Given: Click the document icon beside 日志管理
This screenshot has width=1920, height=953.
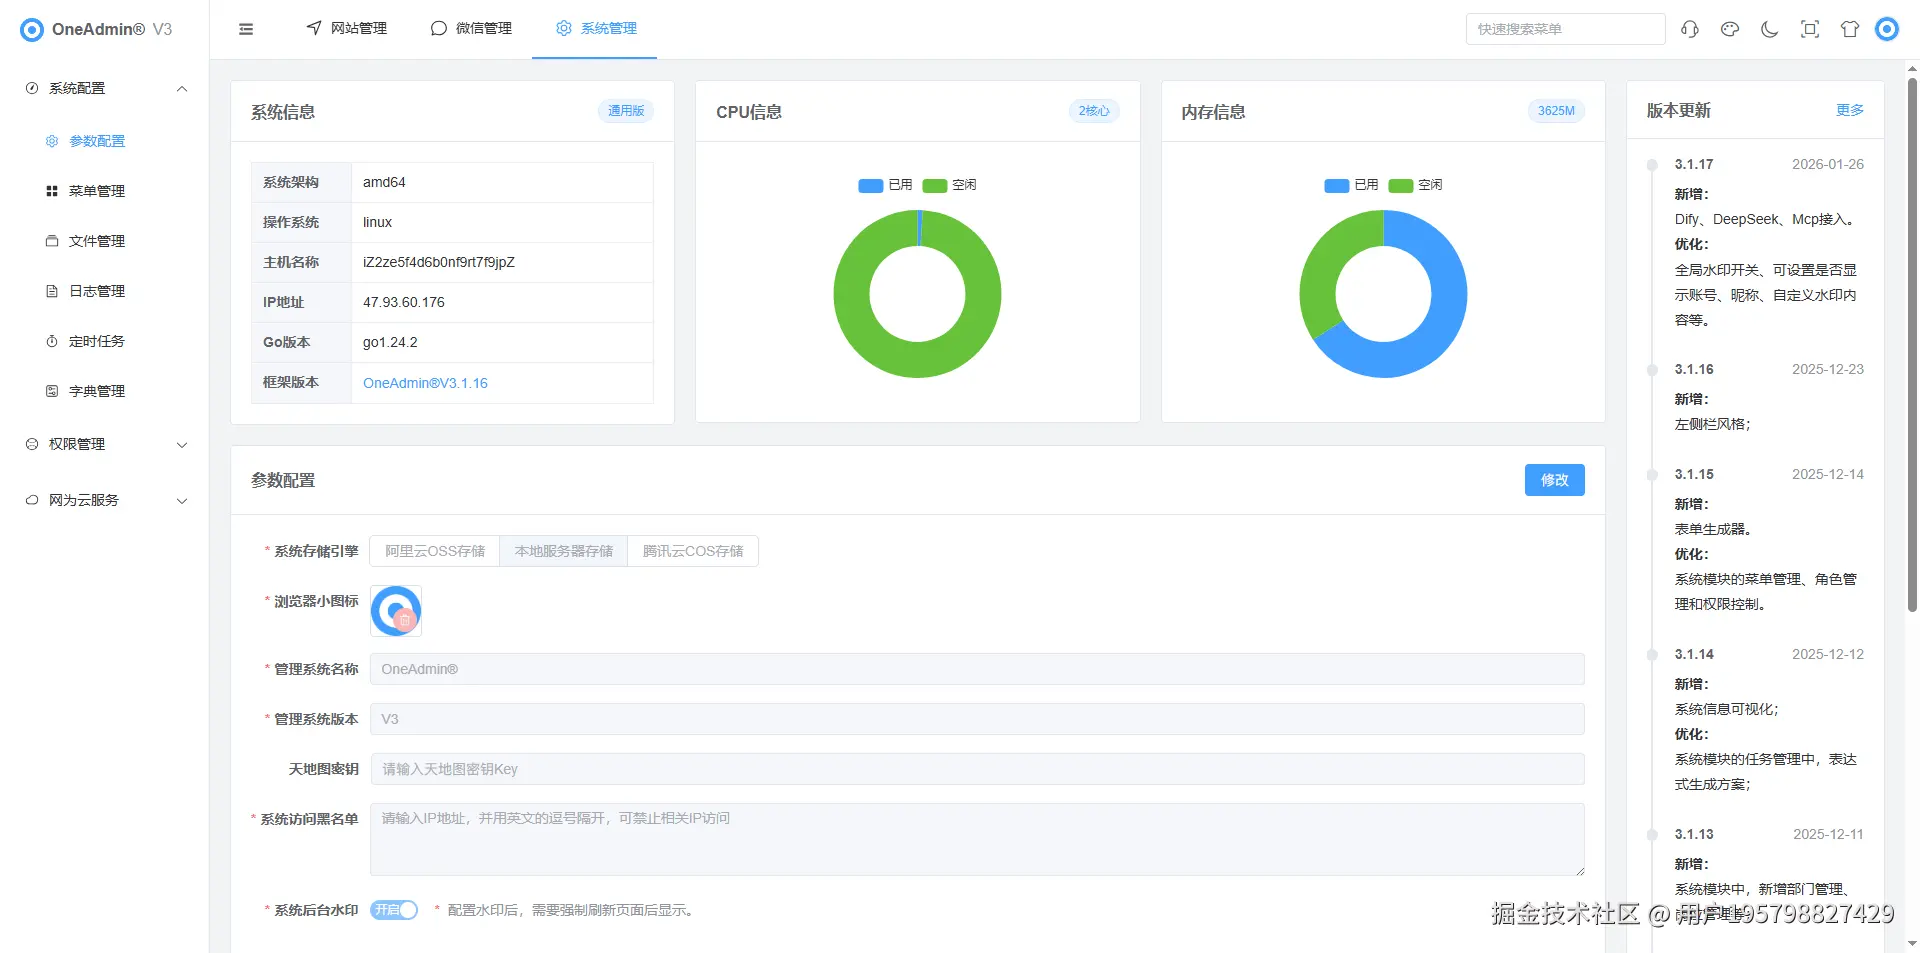Looking at the screenshot, I should click(52, 291).
